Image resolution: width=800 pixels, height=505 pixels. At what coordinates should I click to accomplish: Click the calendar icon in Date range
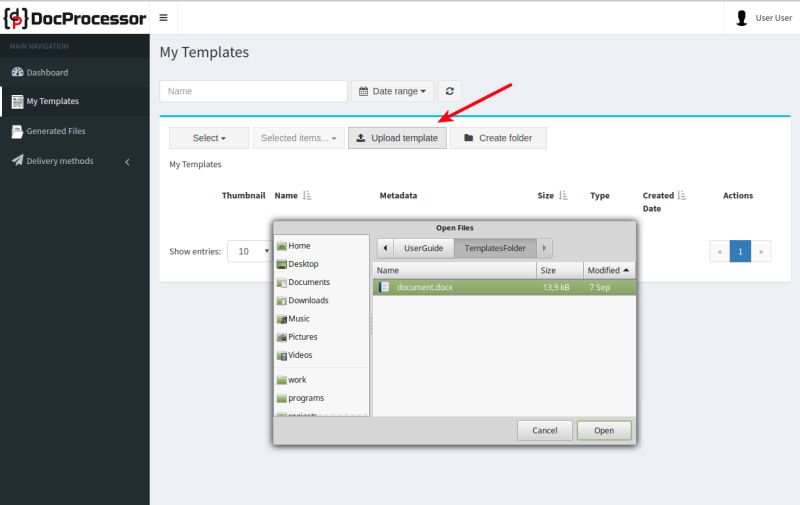[x=363, y=91]
